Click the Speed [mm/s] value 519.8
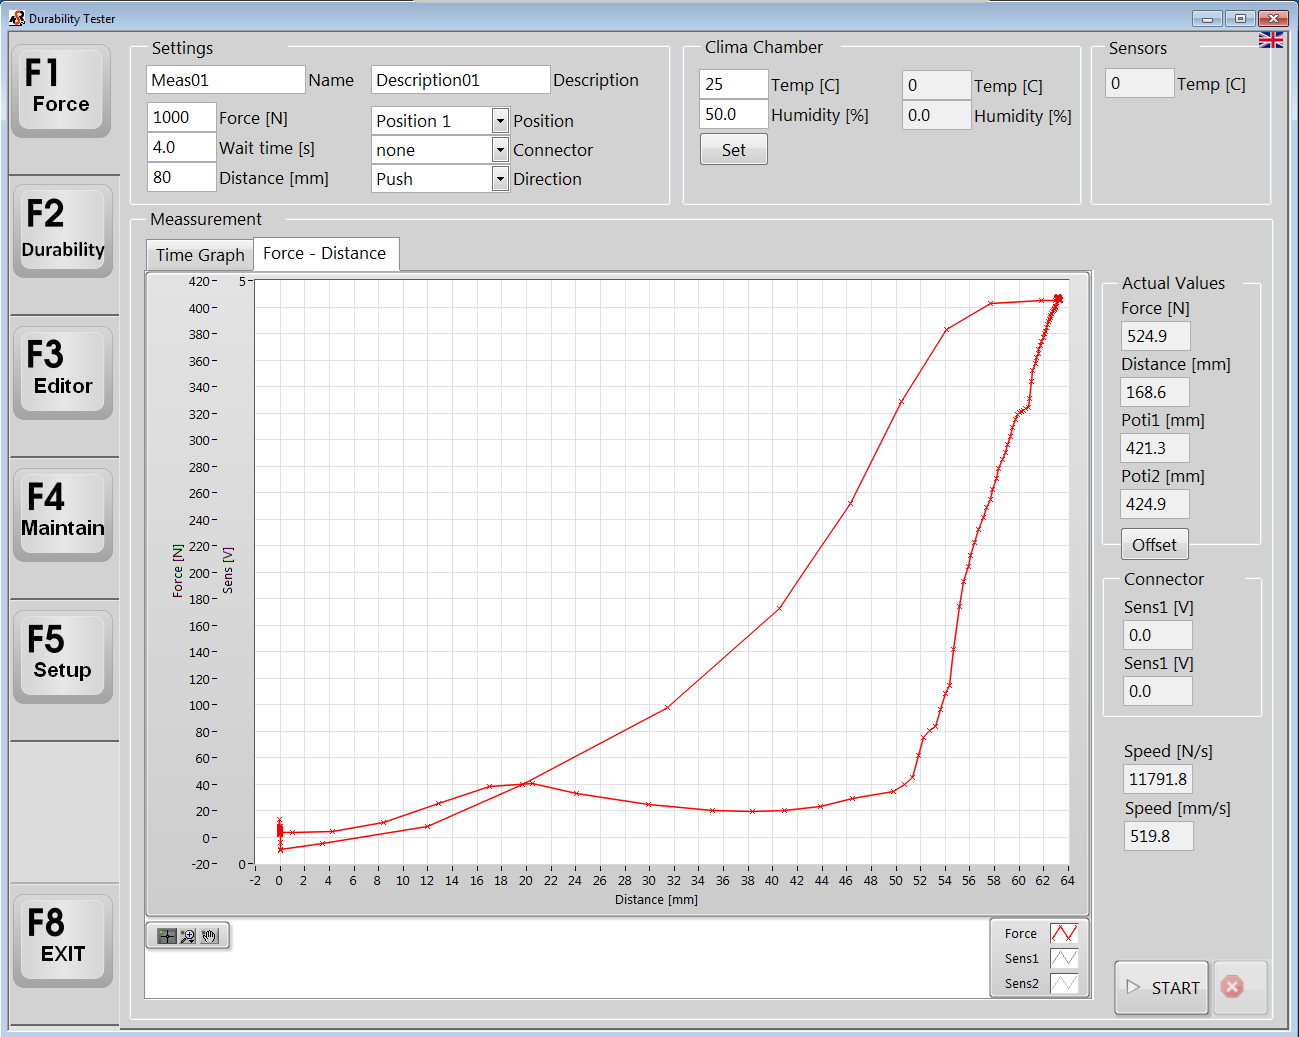 pos(1158,836)
